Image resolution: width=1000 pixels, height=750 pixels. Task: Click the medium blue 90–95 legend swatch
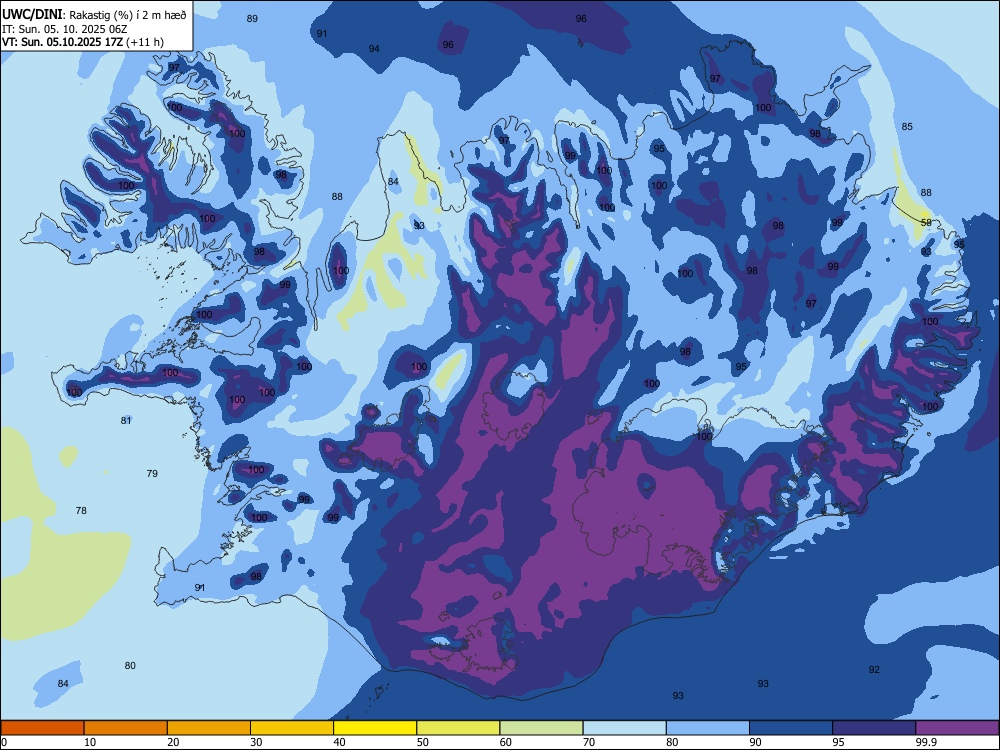pos(791,728)
